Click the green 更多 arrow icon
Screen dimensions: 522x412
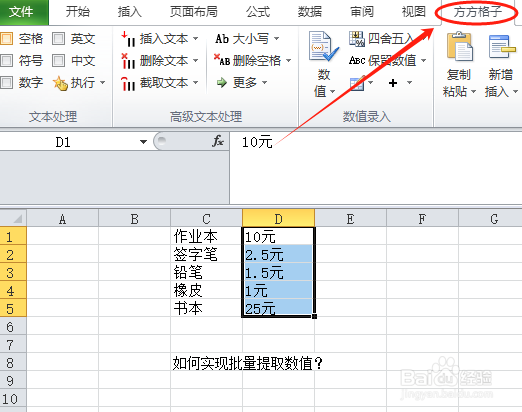(x=222, y=82)
